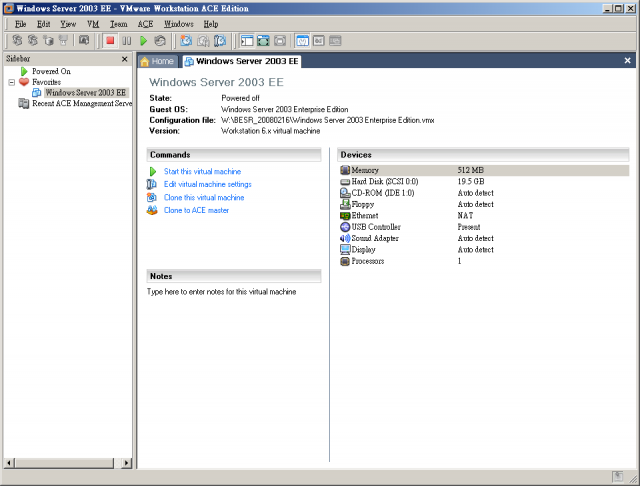This screenshot has height=486, width=640.
Task: Select Recent ACE Management Servers item
Action: point(82,104)
